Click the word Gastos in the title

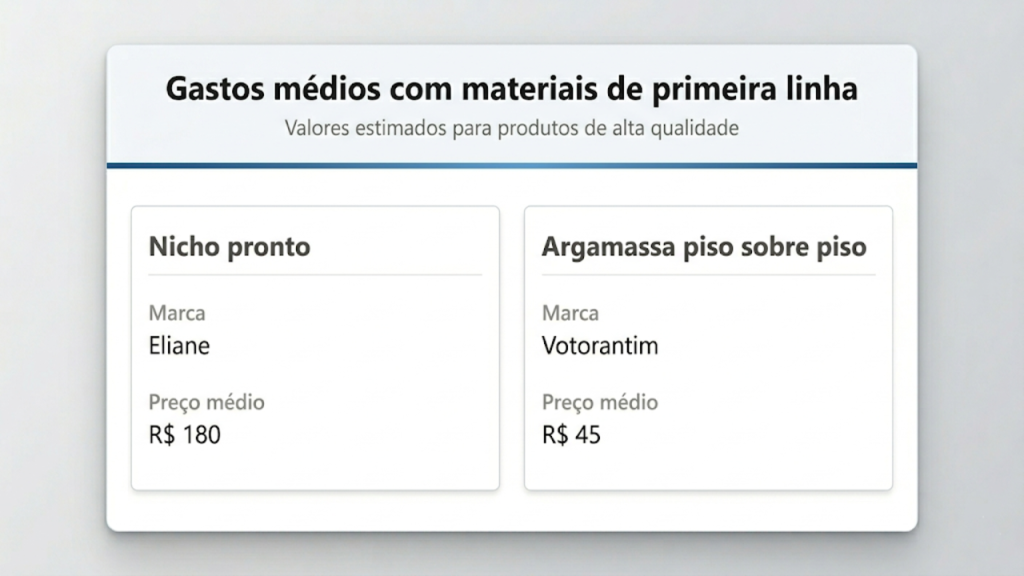pos(215,89)
